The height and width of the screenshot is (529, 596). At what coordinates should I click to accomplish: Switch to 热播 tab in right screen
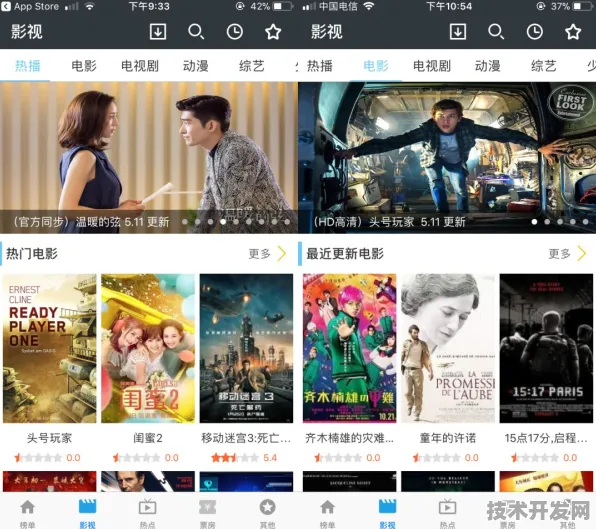click(x=320, y=66)
